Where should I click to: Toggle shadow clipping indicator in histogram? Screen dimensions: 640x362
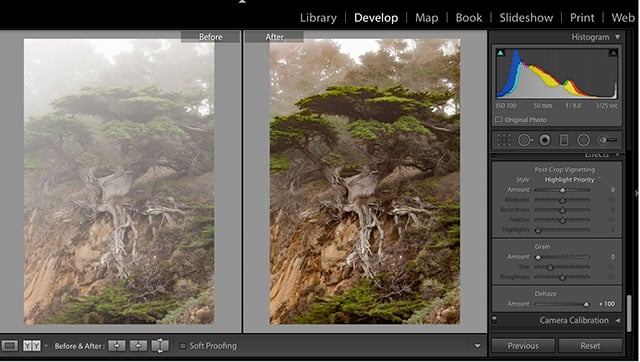pyautogui.click(x=500, y=53)
